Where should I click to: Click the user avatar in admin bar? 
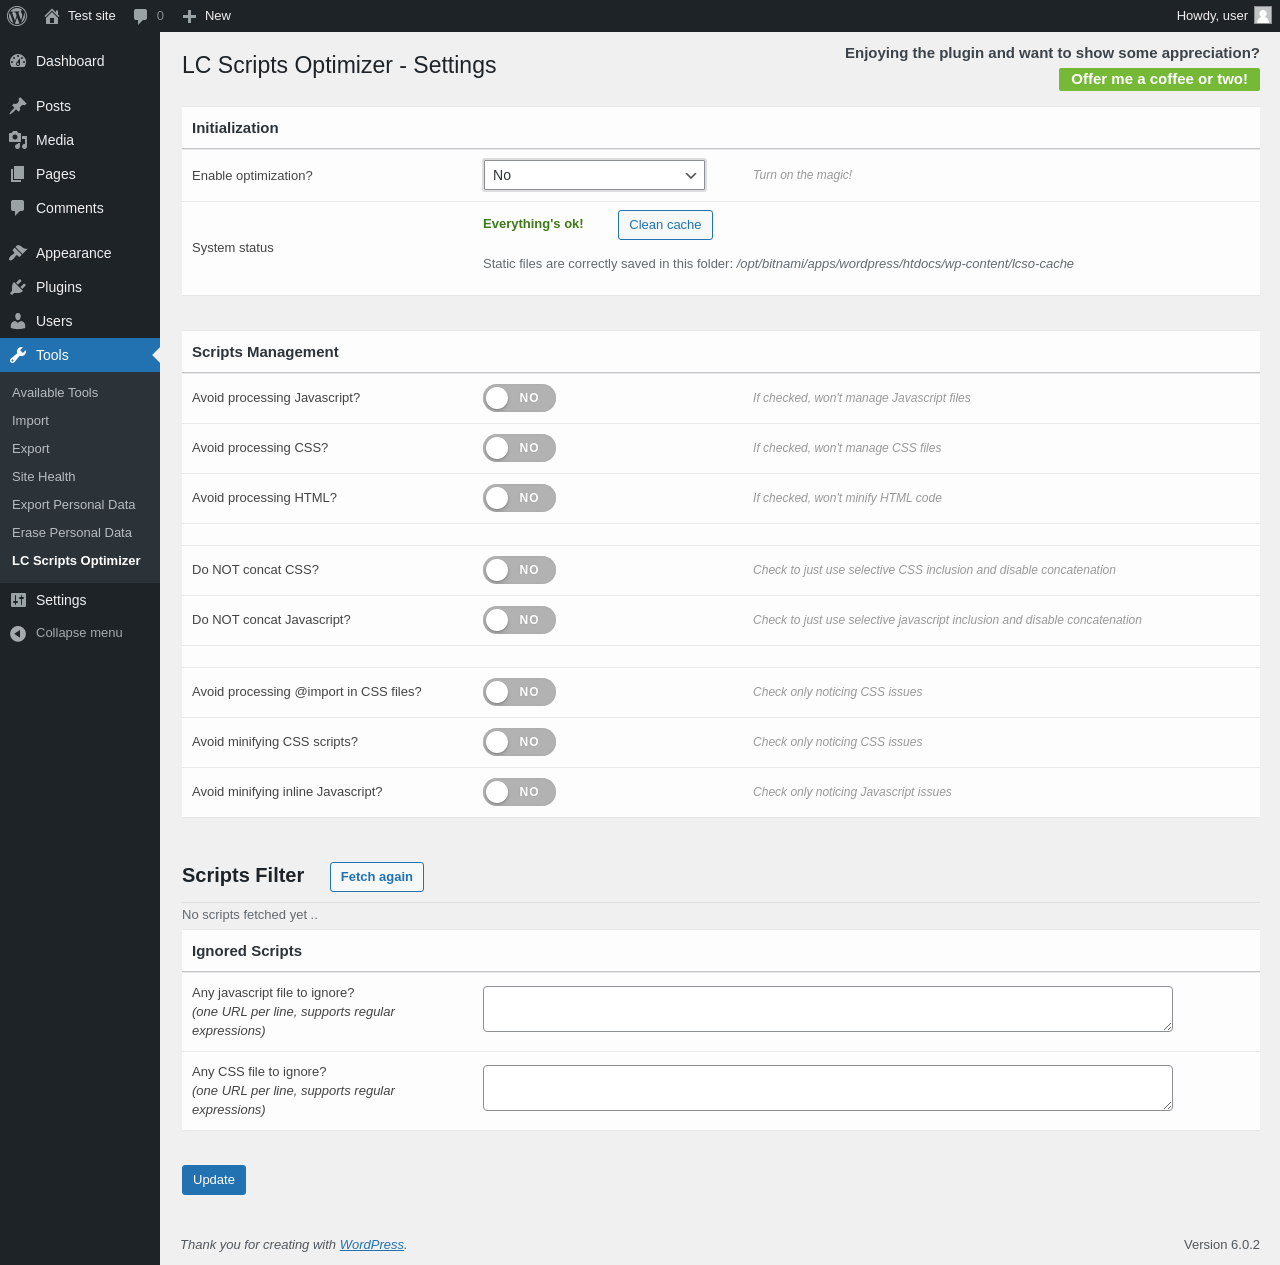(x=1263, y=16)
